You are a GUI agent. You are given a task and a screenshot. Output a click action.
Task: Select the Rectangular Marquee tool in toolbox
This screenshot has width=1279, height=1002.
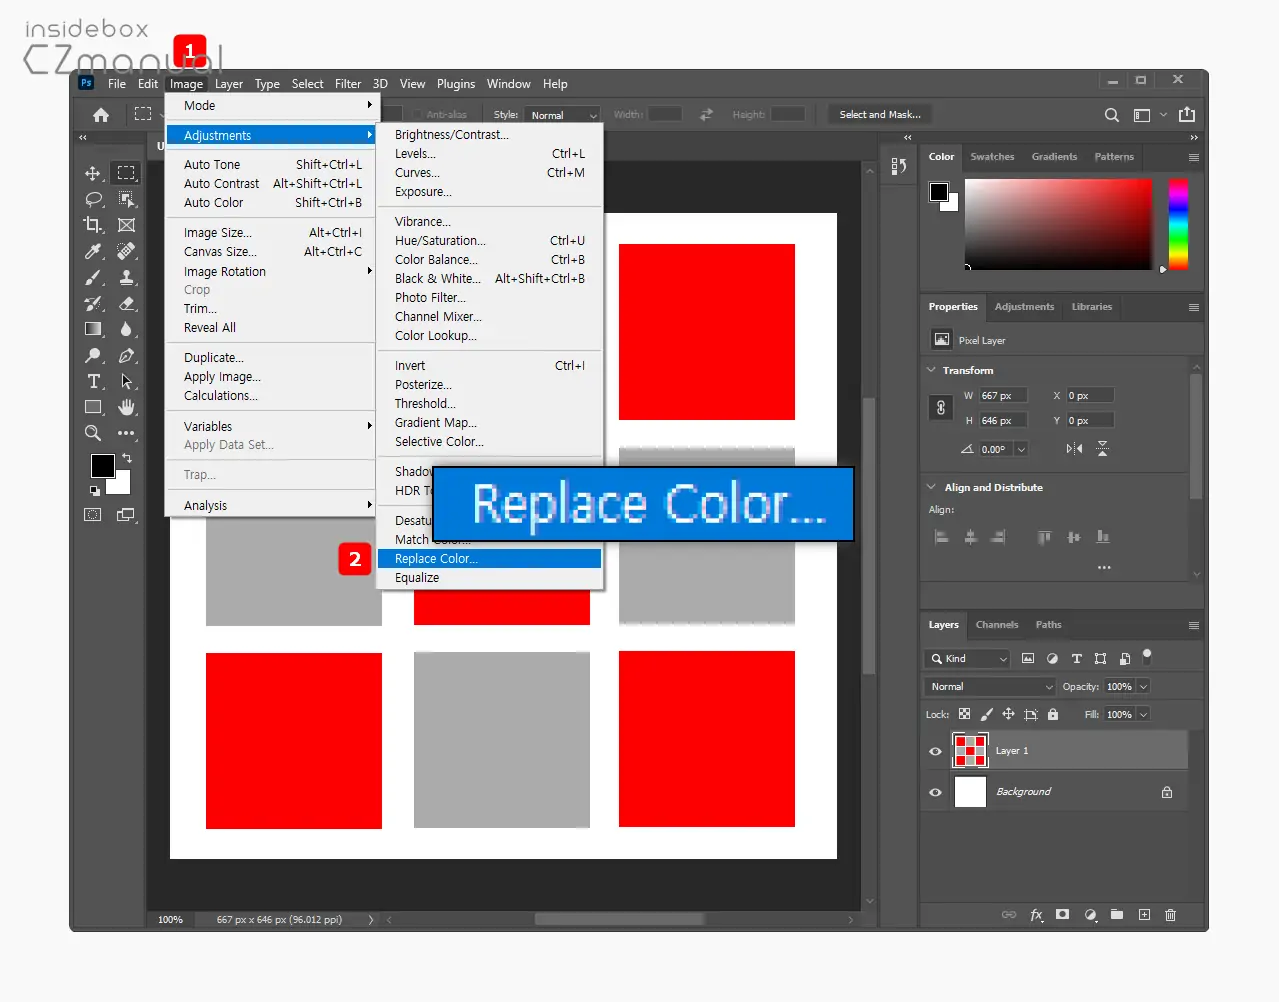coord(126,173)
